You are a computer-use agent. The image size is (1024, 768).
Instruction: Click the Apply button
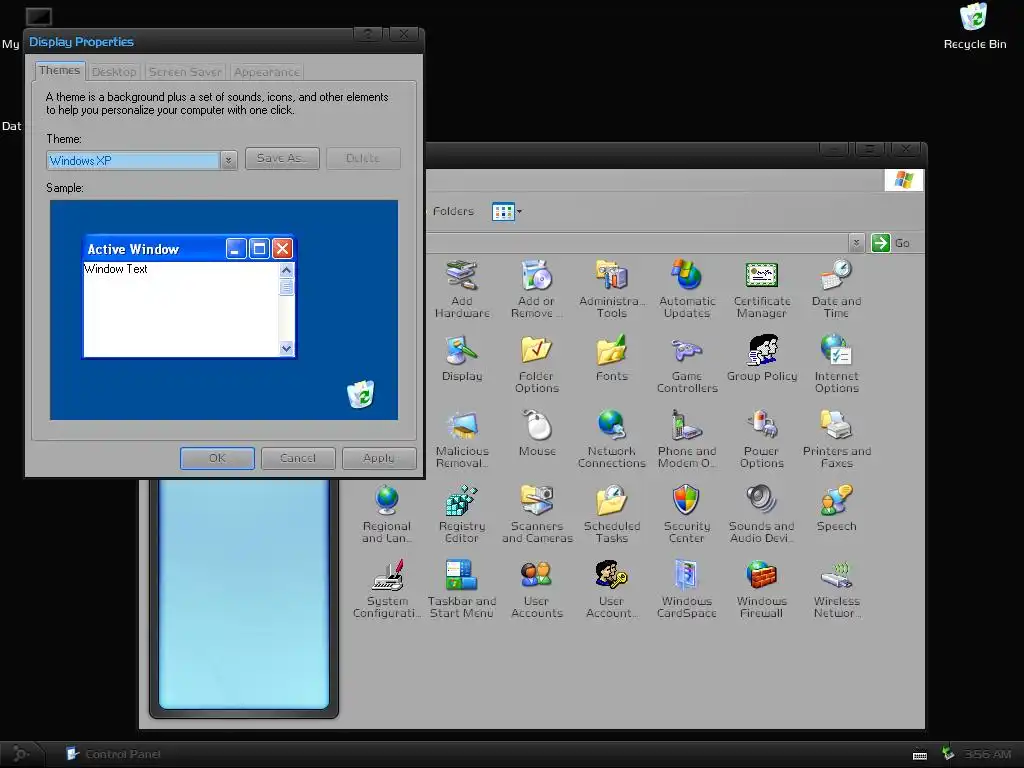pyautogui.click(x=379, y=458)
